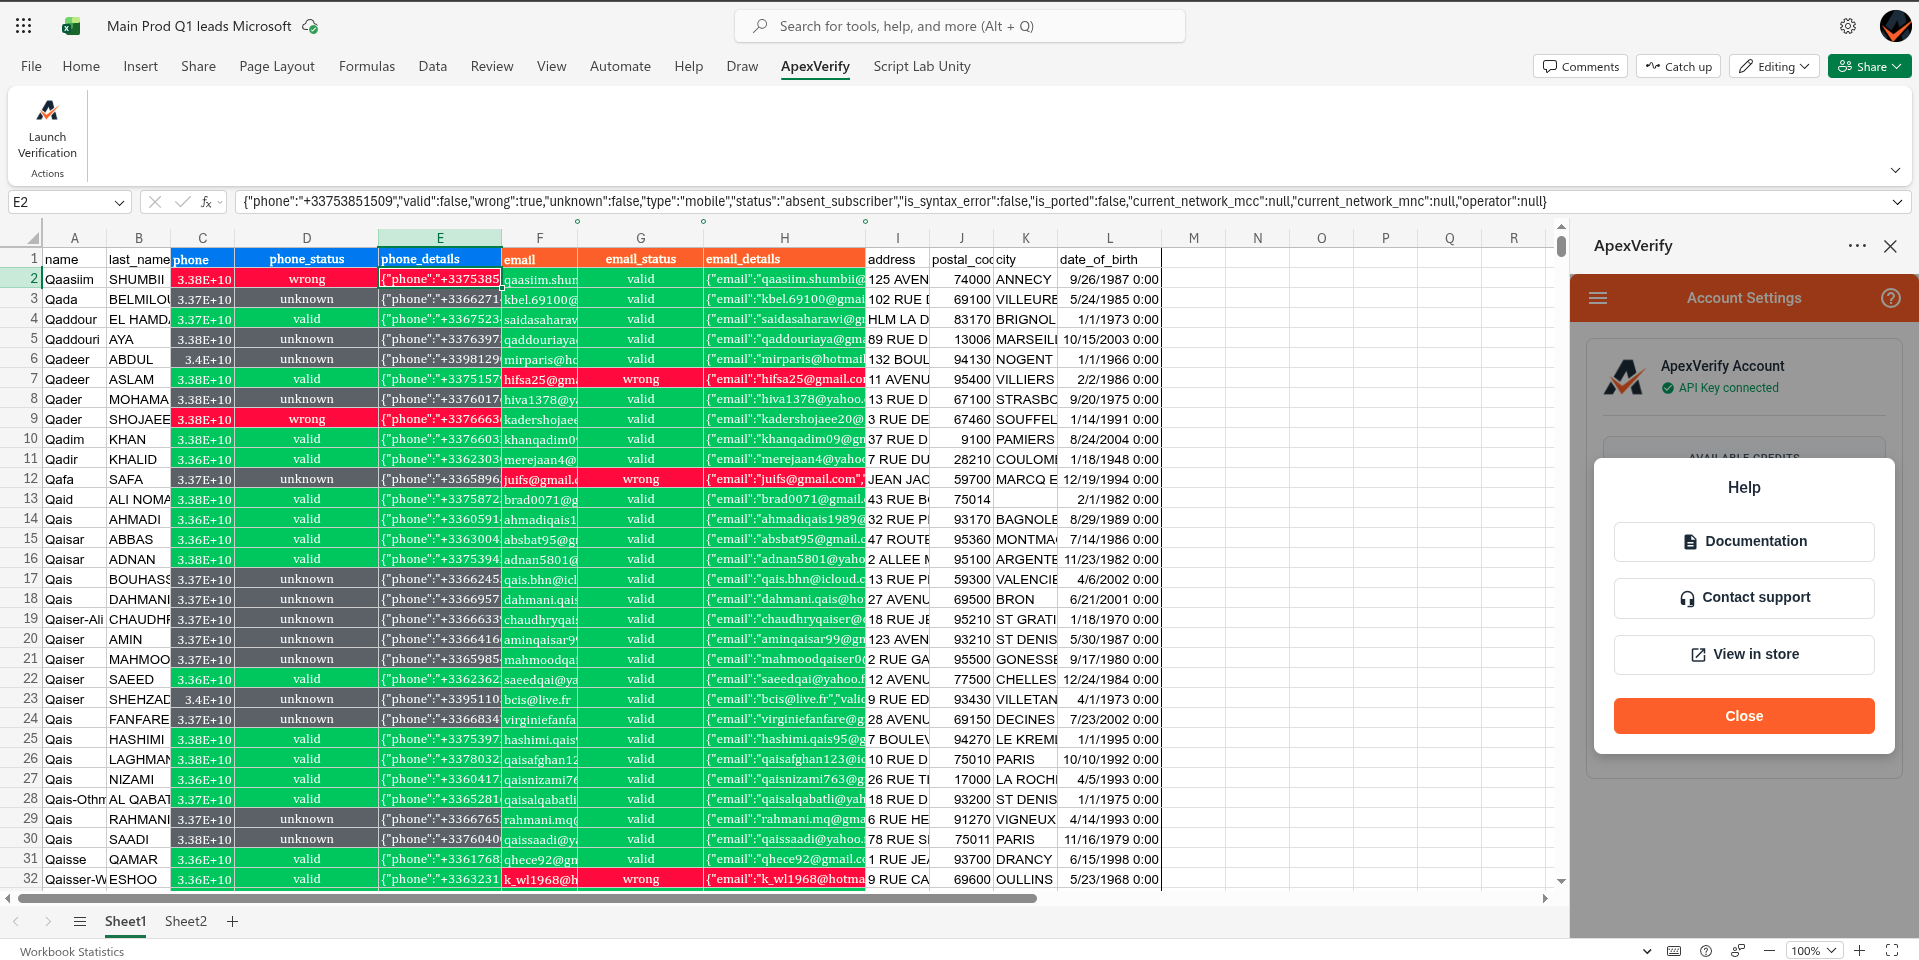Image resolution: width=1919 pixels, height=960 pixels.
Task: Open the hamburger menu in ApexVerify panel
Action: (1598, 297)
